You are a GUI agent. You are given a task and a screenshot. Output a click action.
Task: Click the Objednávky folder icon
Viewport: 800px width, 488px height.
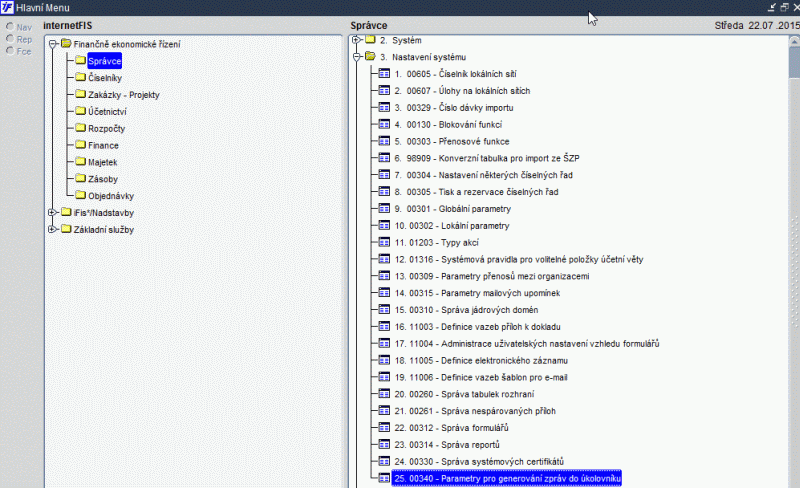click(81, 195)
